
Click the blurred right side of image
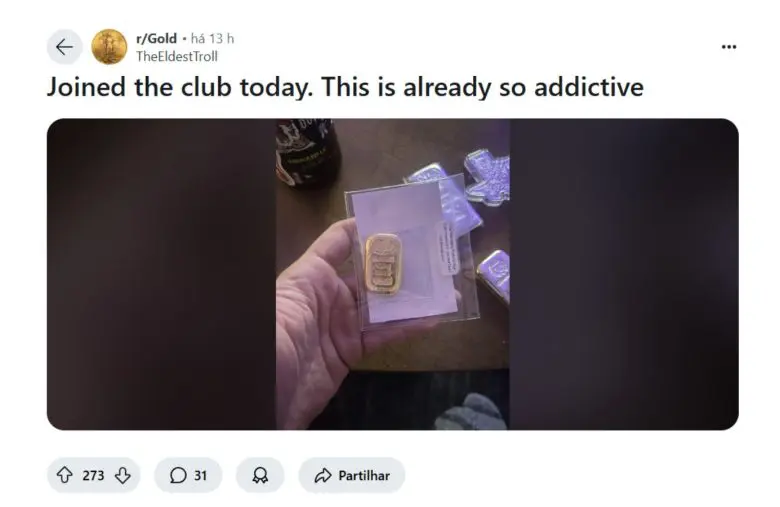pyautogui.click(x=624, y=274)
